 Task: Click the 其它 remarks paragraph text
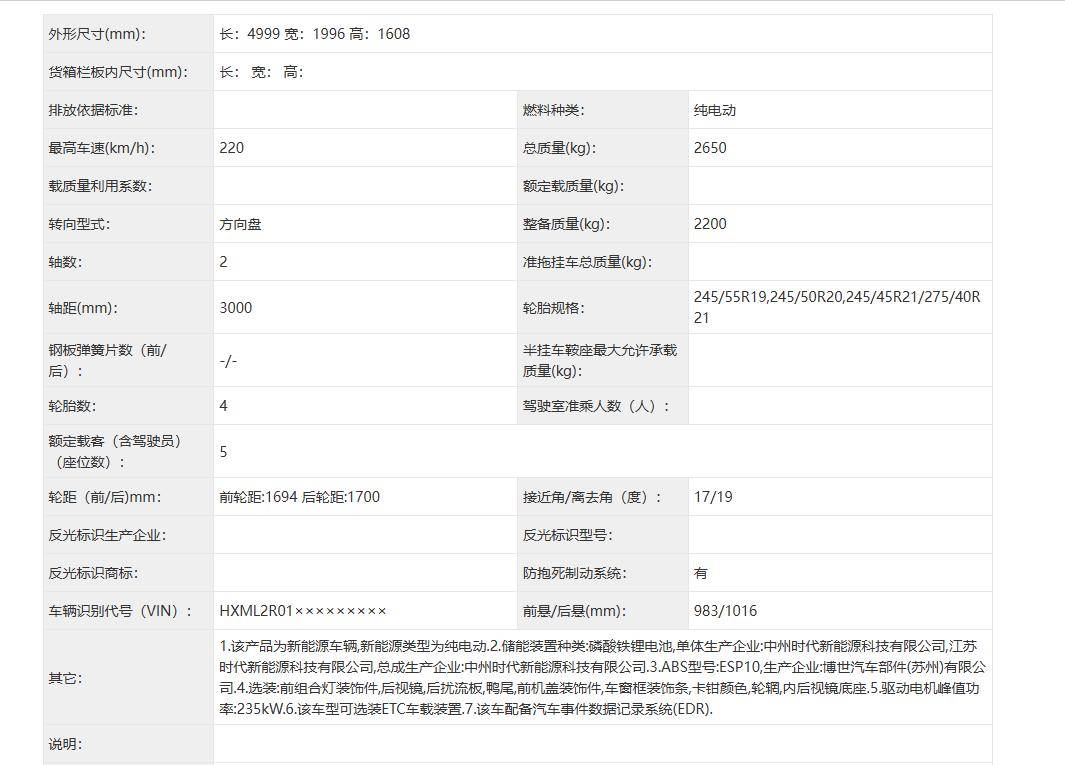point(602,678)
